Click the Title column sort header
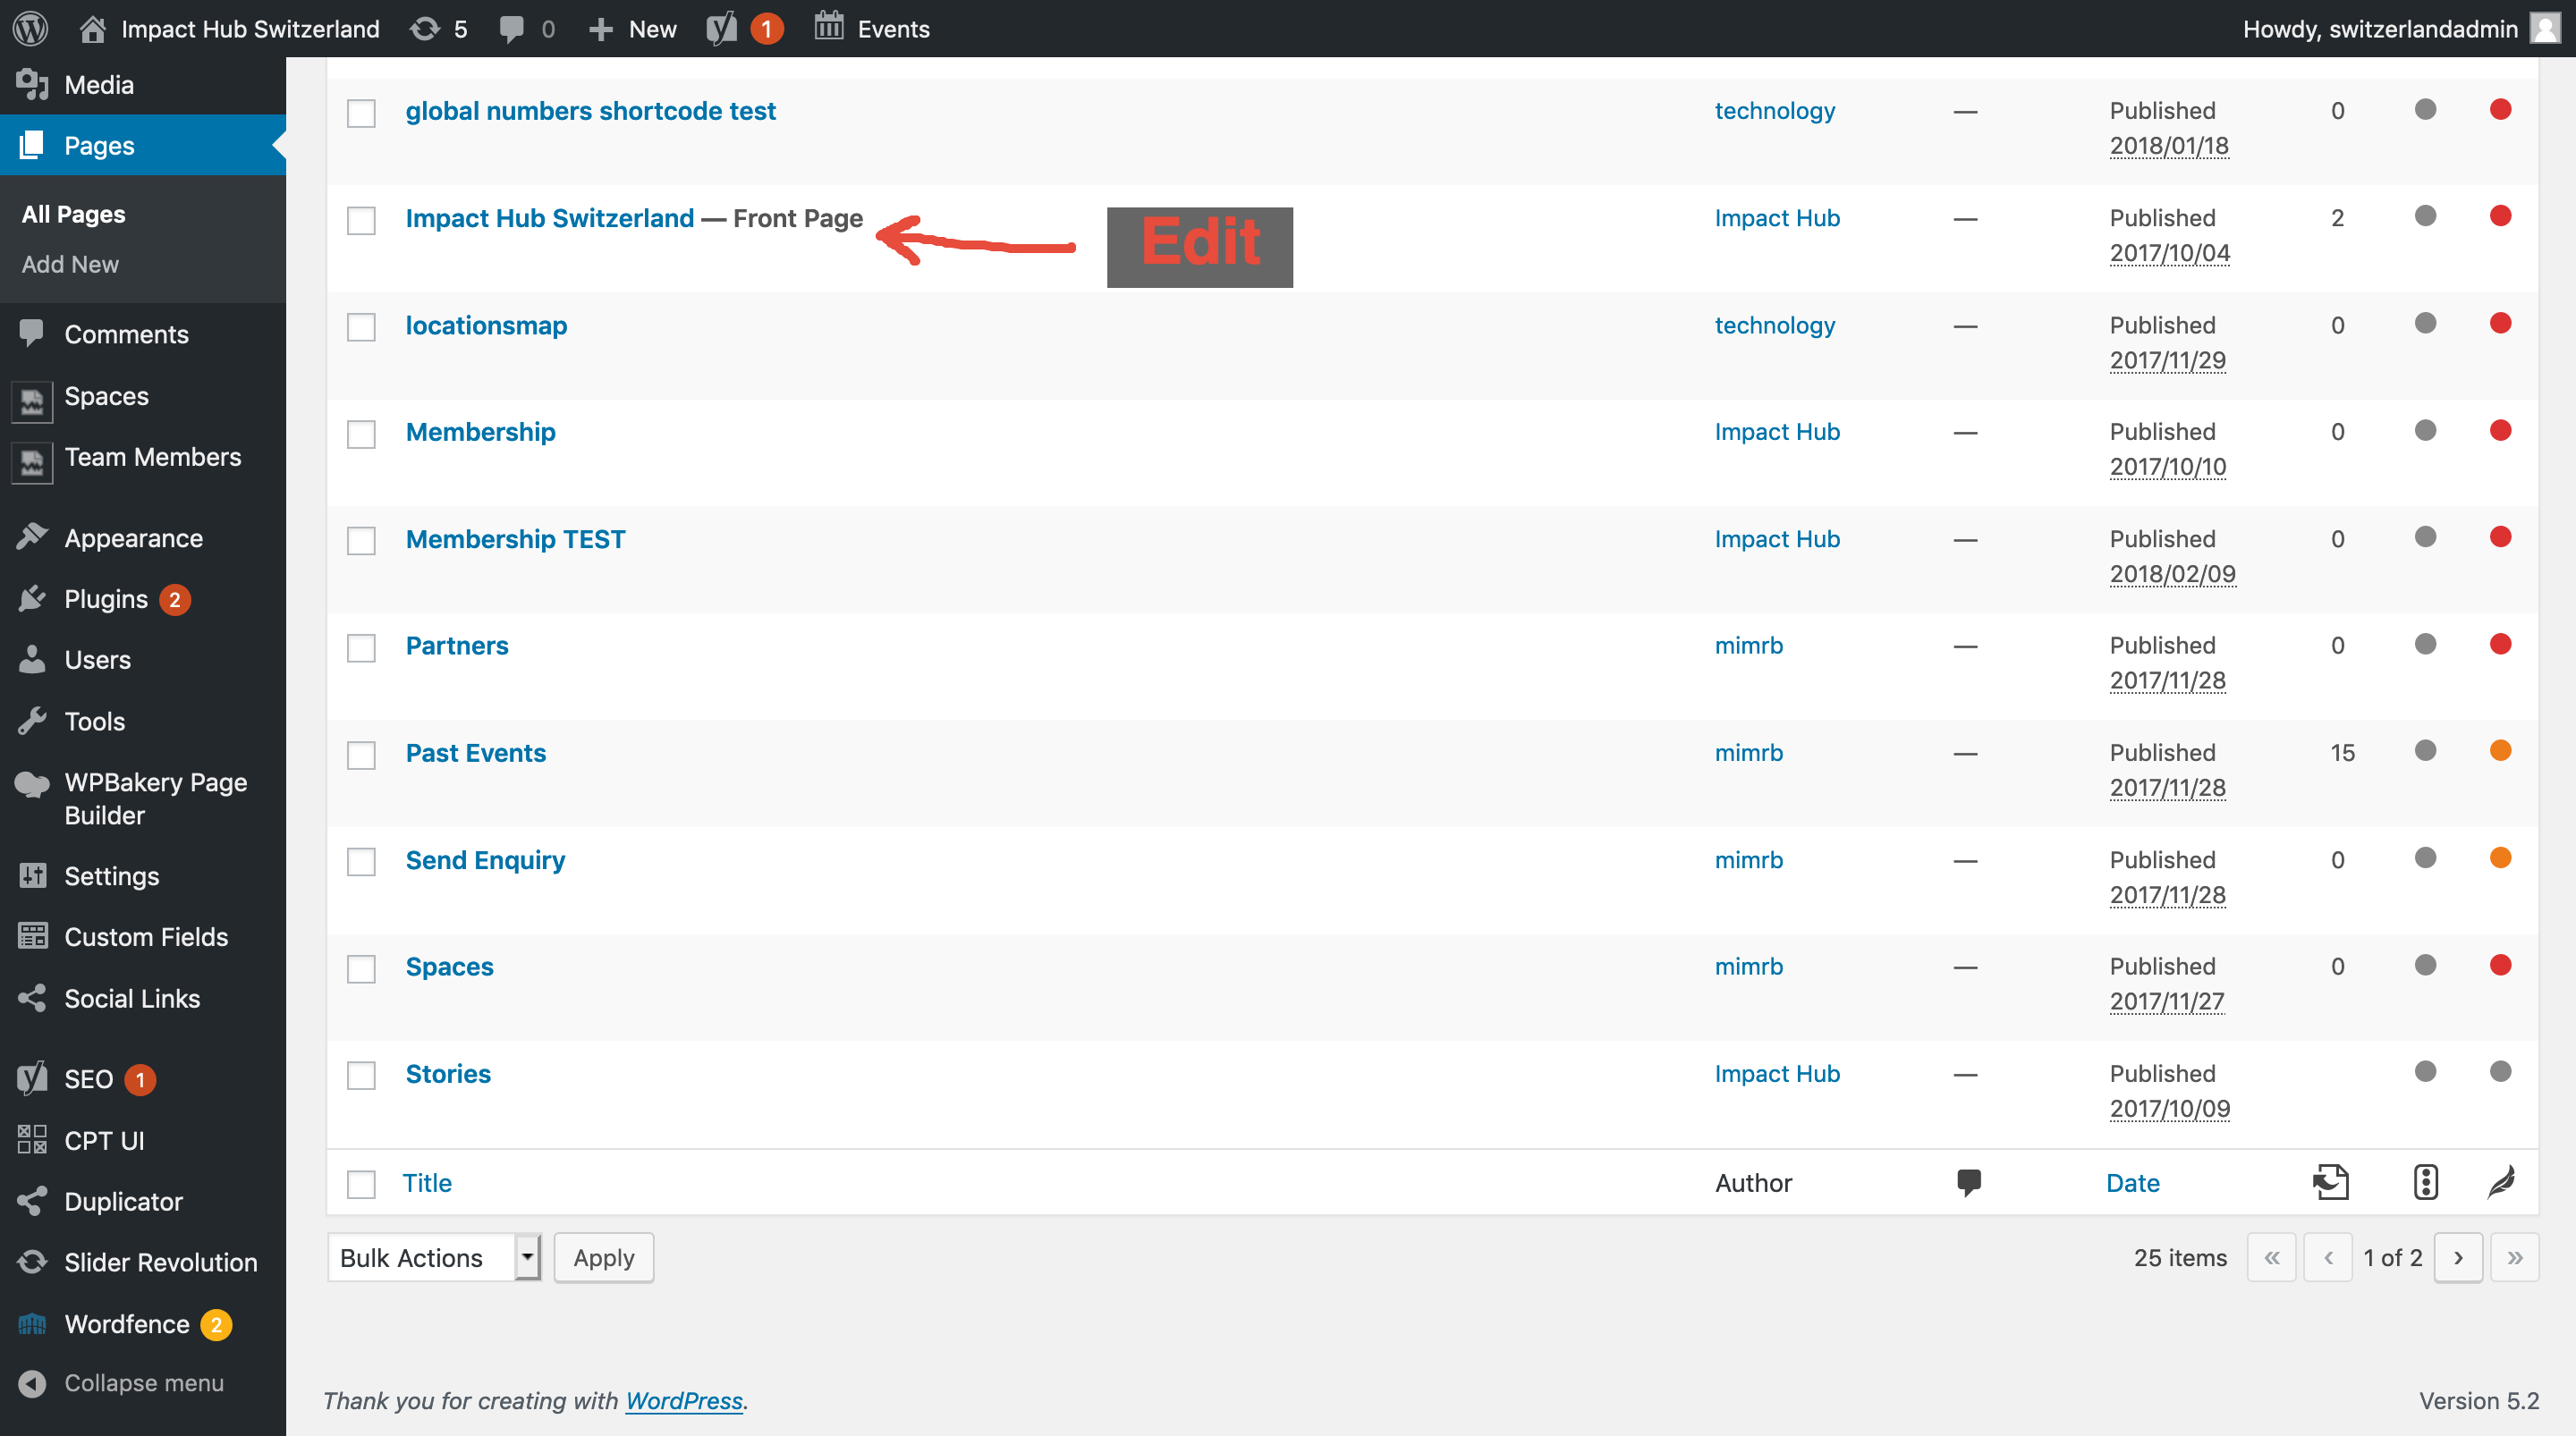Screen dimensions: 2576x1436 click(x=426, y=1181)
